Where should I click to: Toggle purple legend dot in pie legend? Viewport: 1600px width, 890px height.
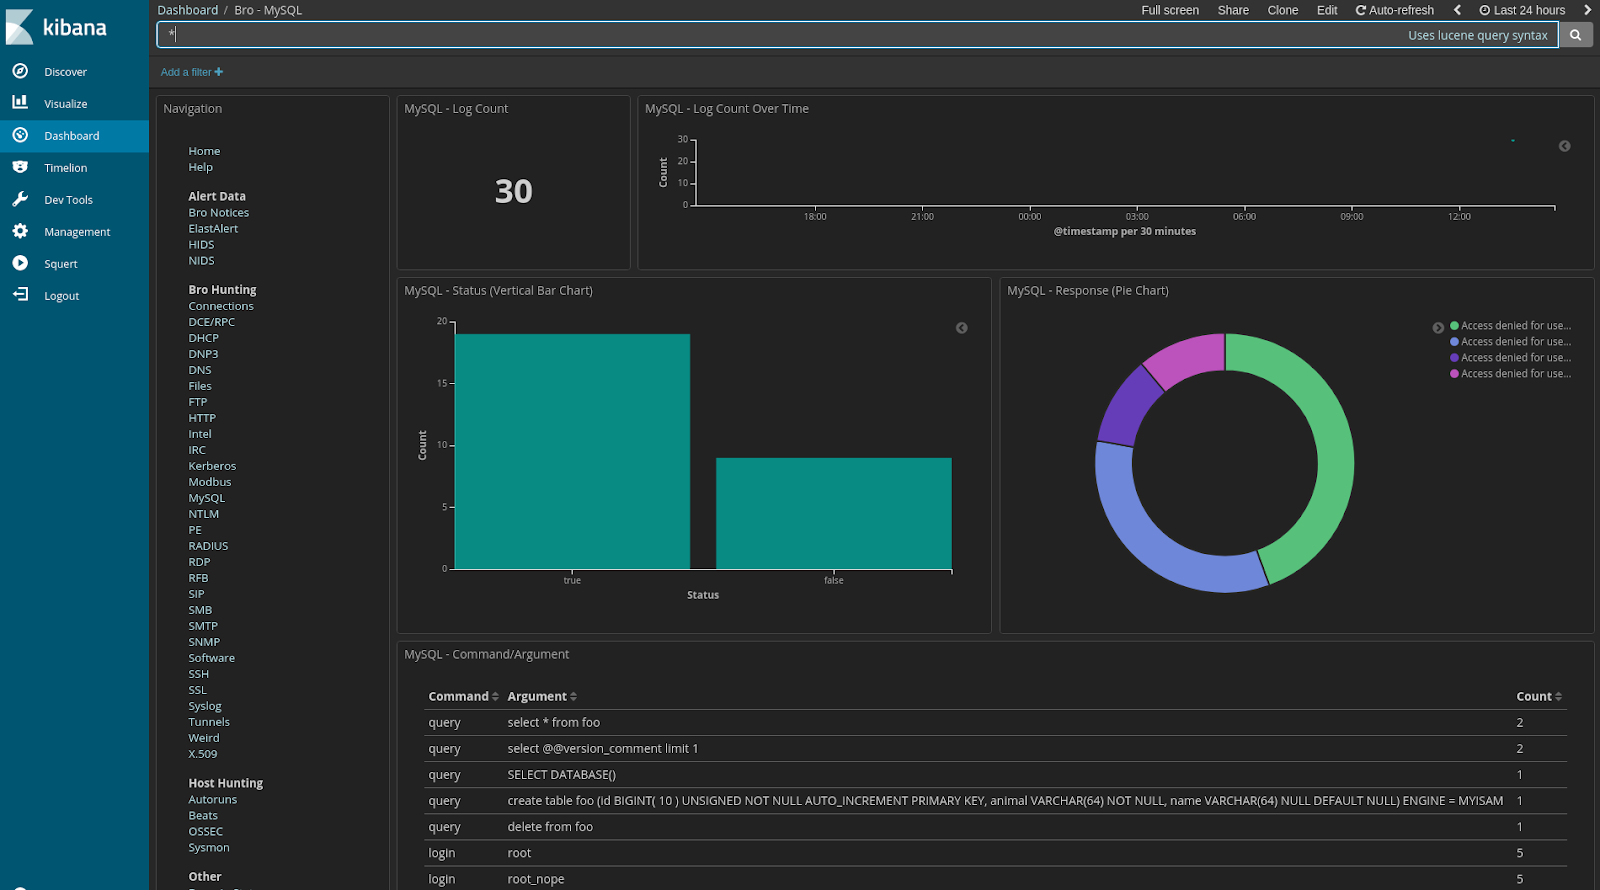pos(1454,358)
